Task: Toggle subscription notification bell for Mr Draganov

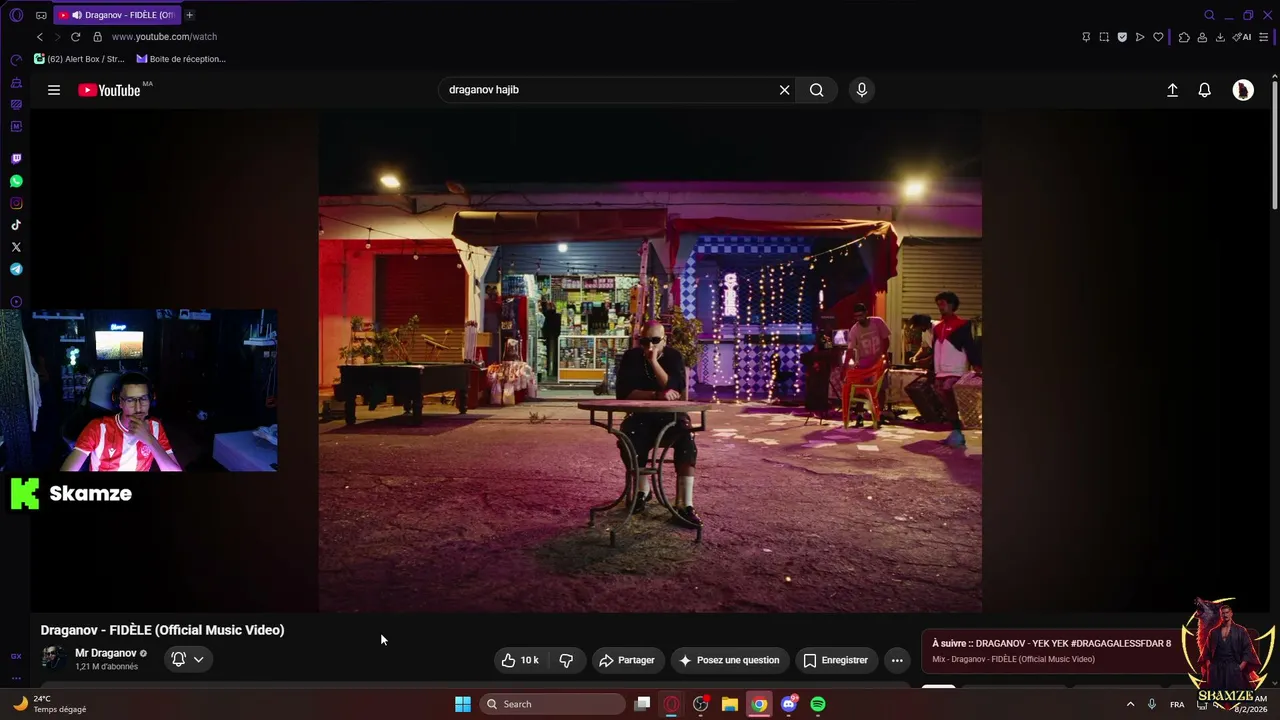Action: 178,659
